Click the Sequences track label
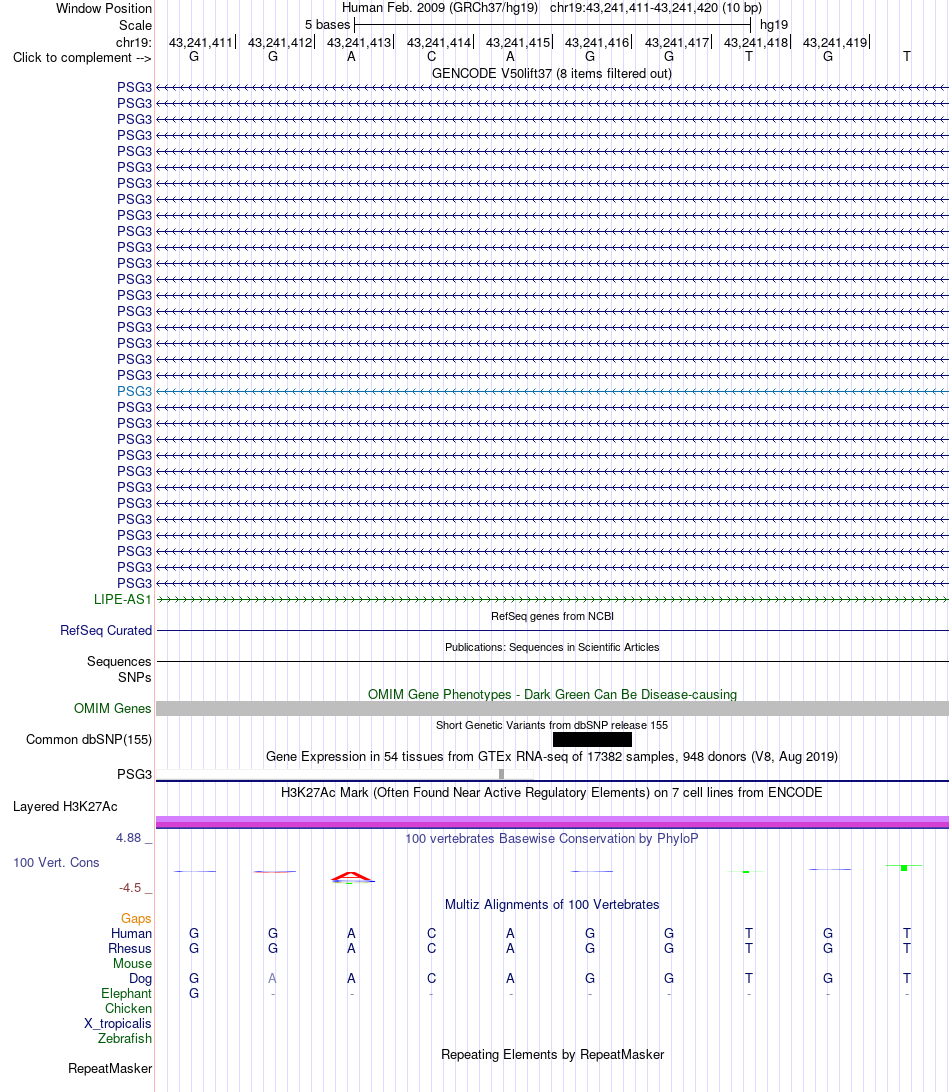This screenshot has width=950, height=1092. coord(119,662)
